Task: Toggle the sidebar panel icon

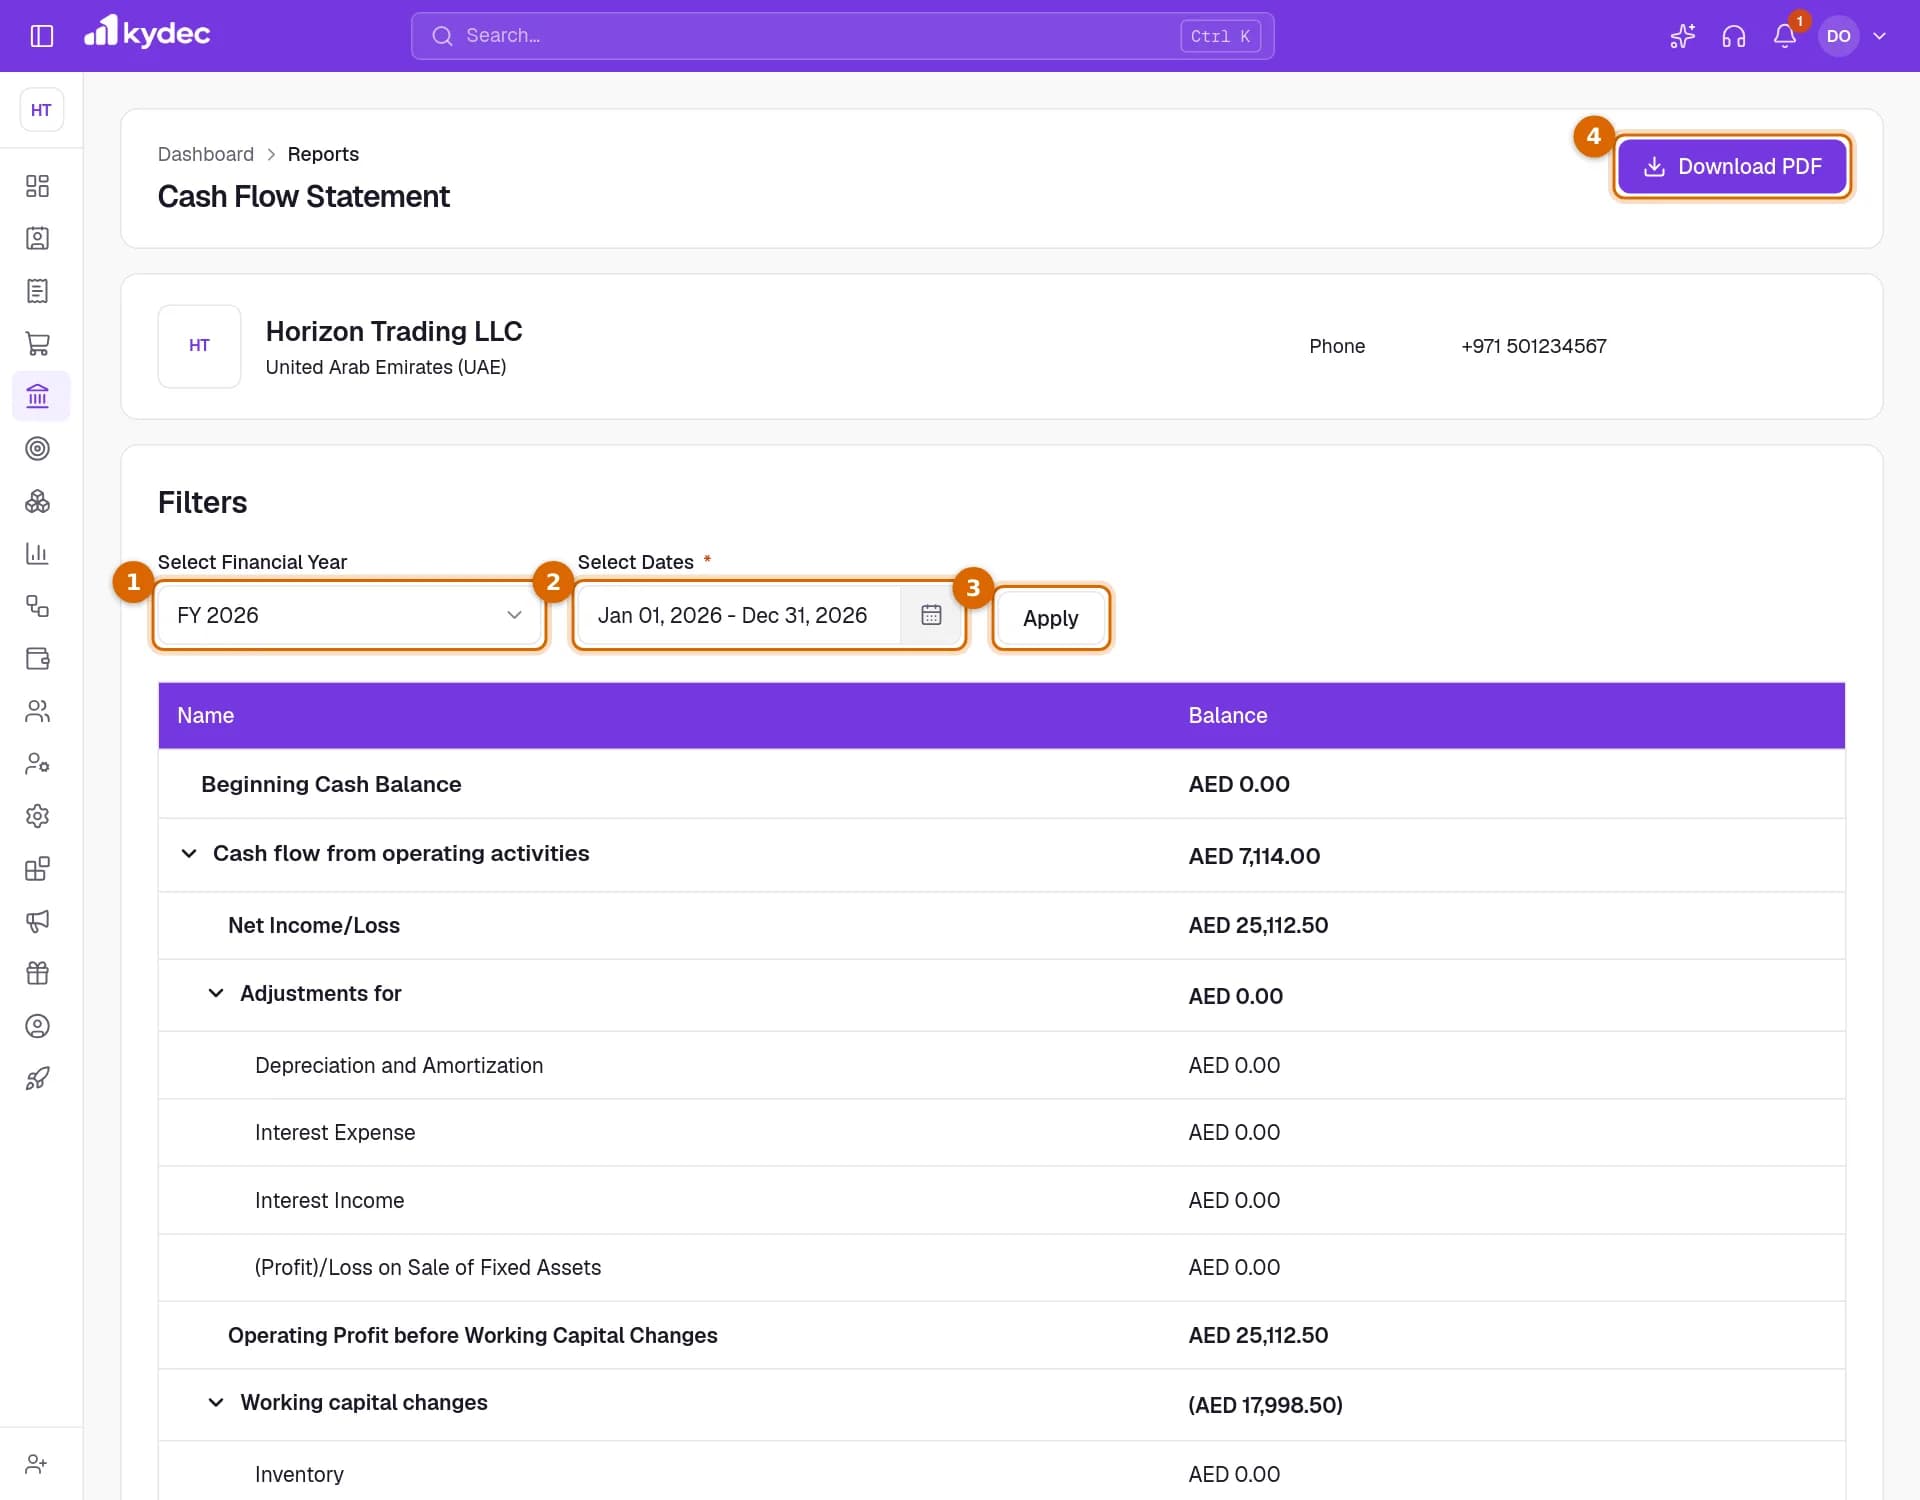Action: click(41, 36)
